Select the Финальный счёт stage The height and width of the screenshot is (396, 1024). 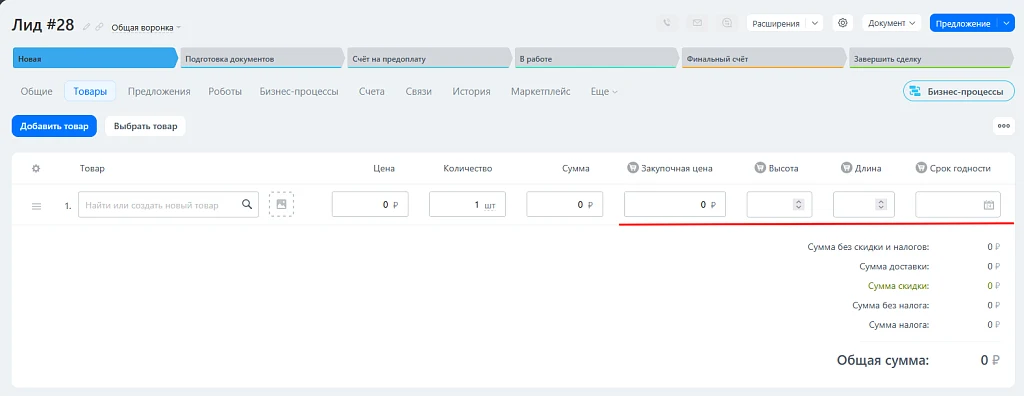[x=763, y=58]
